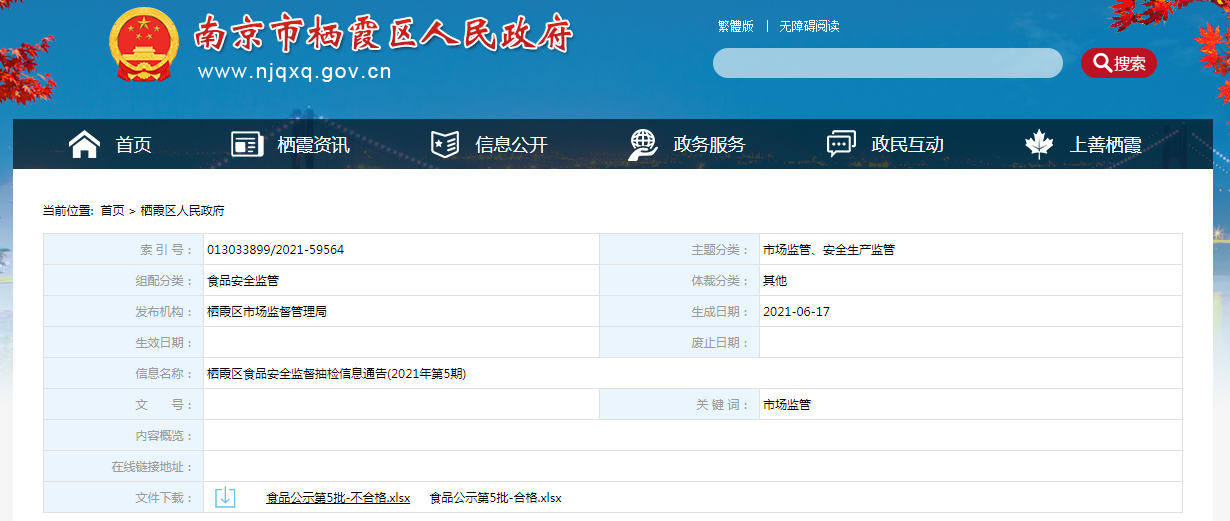Click the chat bubble icon beside 政民互动
1230x521 pixels.
pyautogui.click(x=841, y=144)
